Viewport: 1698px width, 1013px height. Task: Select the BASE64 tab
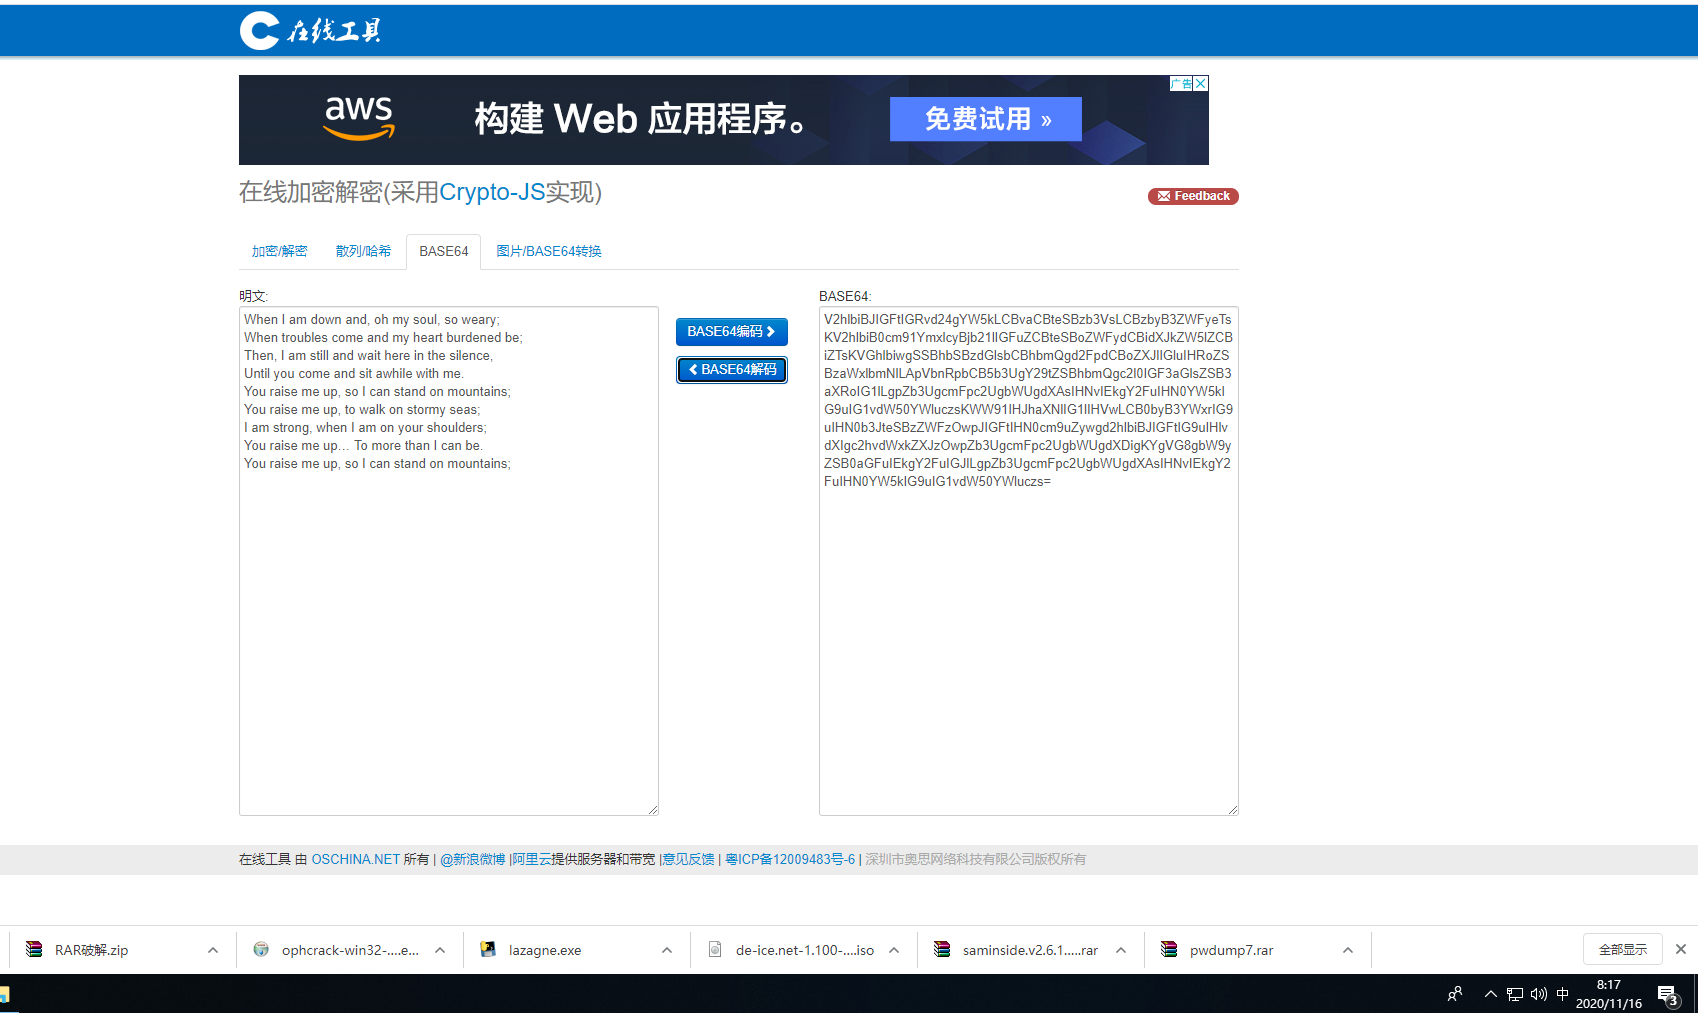coord(443,251)
